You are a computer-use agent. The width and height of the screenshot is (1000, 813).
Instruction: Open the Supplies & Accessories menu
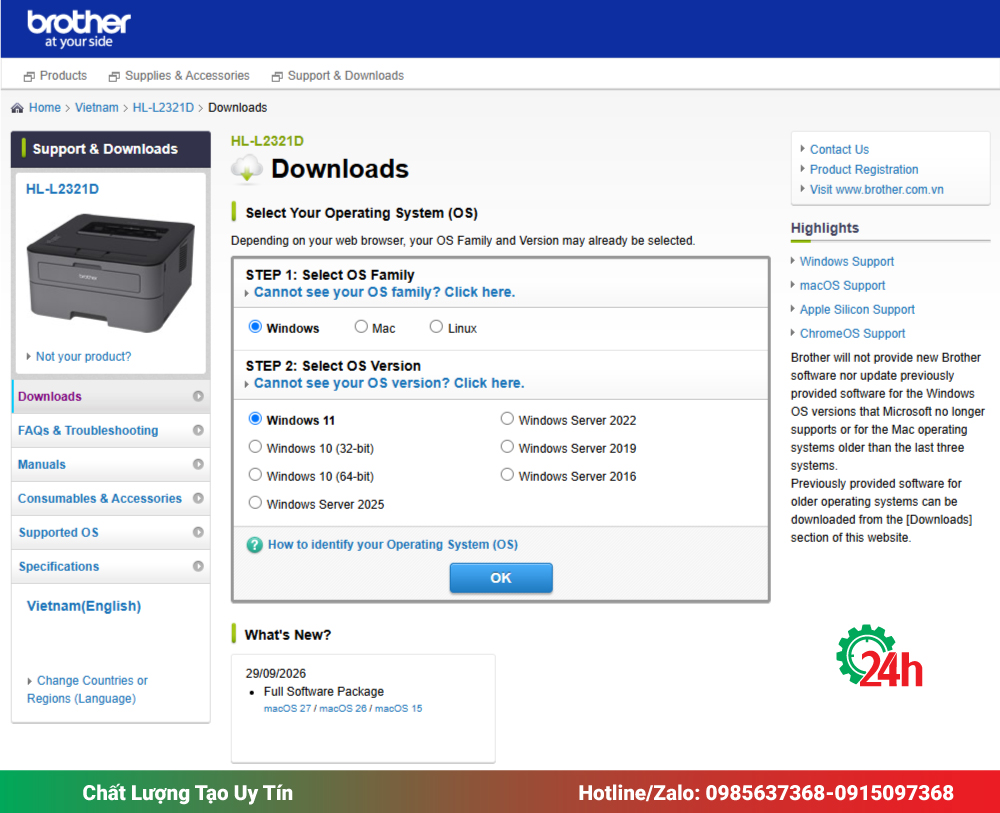point(187,76)
